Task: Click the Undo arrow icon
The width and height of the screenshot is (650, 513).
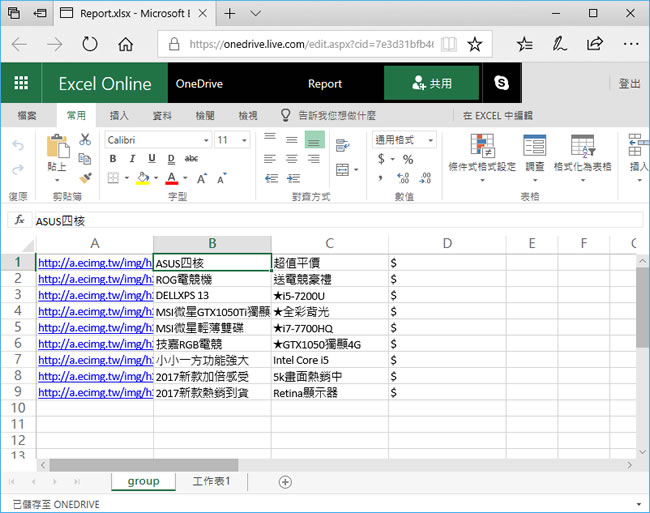Action: [18, 145]
